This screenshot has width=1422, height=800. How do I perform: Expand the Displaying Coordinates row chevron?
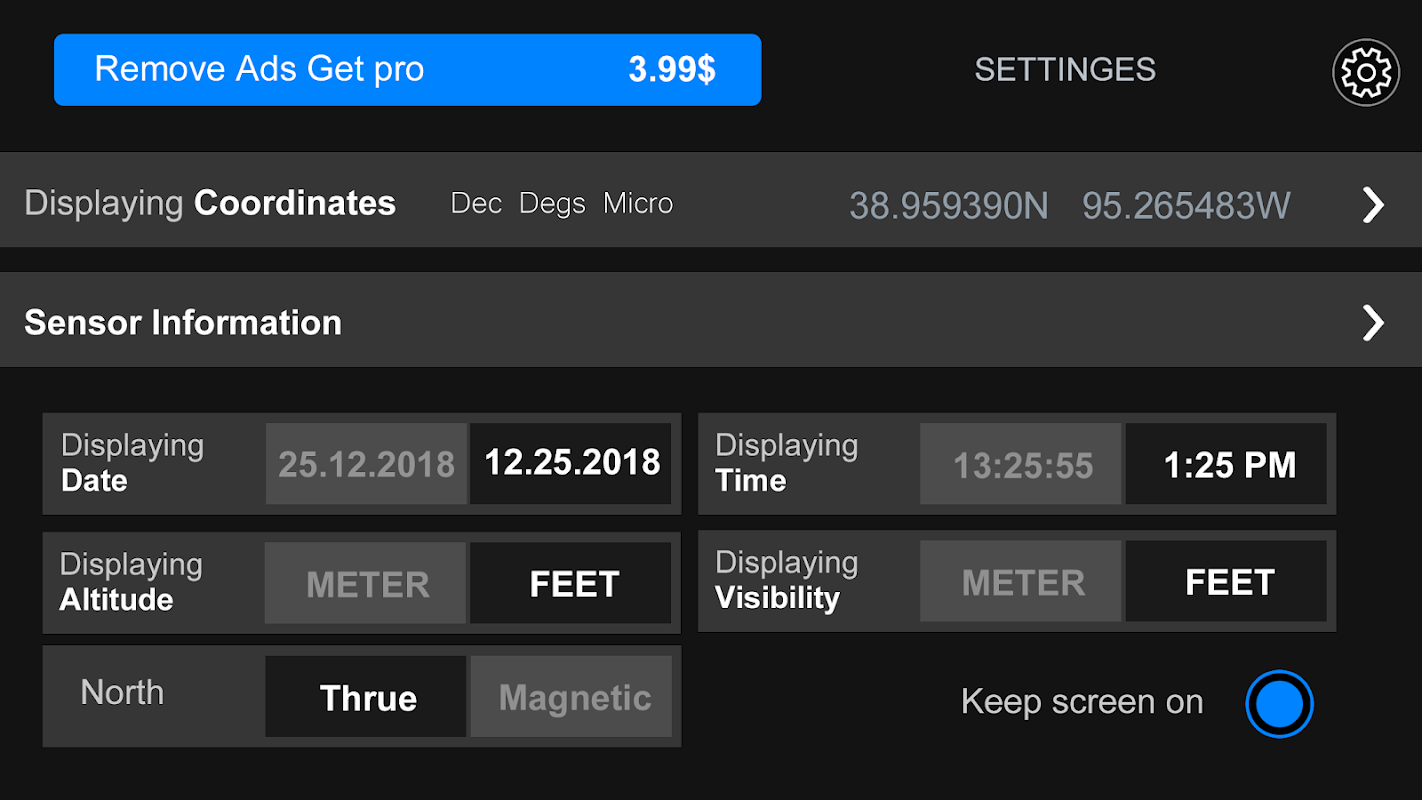(x=1373, y=204)
